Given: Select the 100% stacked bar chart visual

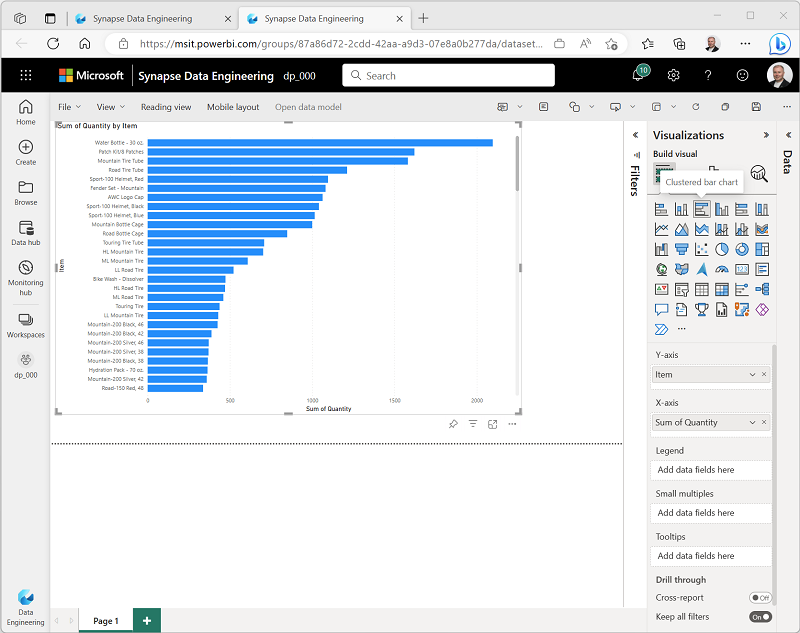Looking at the screenshot, I should pos(742,209).
